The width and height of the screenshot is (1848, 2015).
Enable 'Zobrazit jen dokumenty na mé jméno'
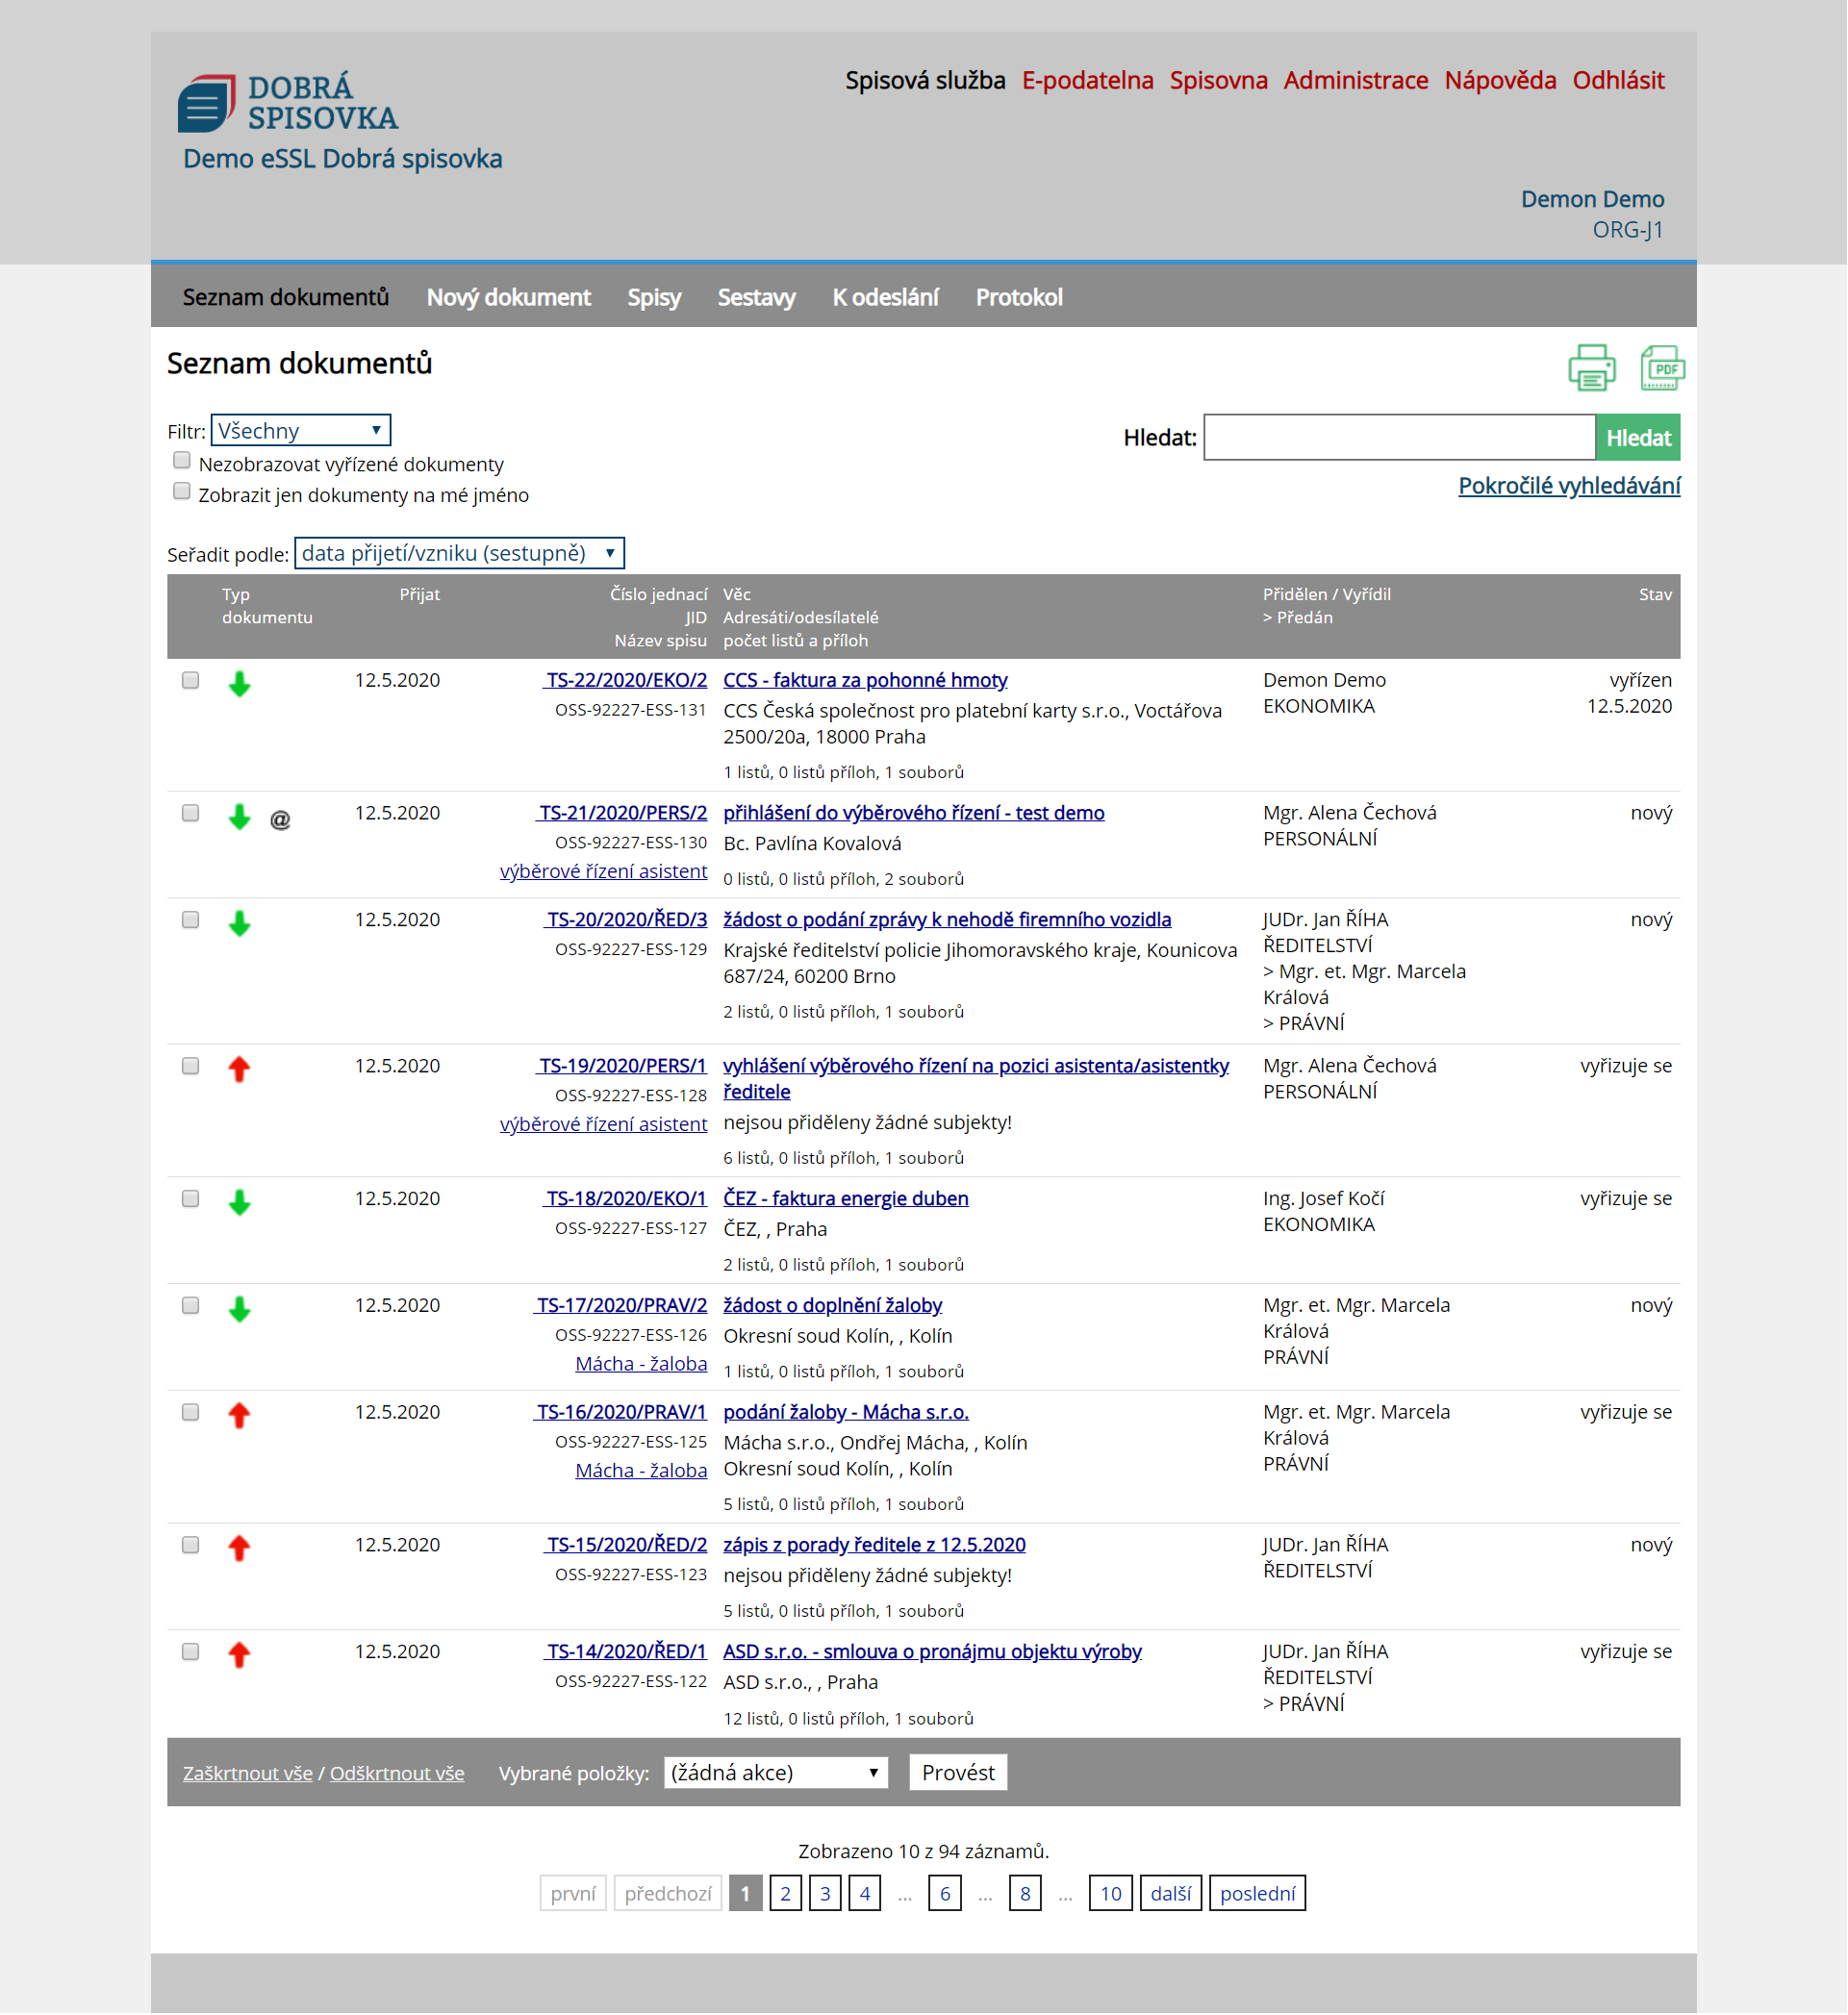[x=181, y=492]
